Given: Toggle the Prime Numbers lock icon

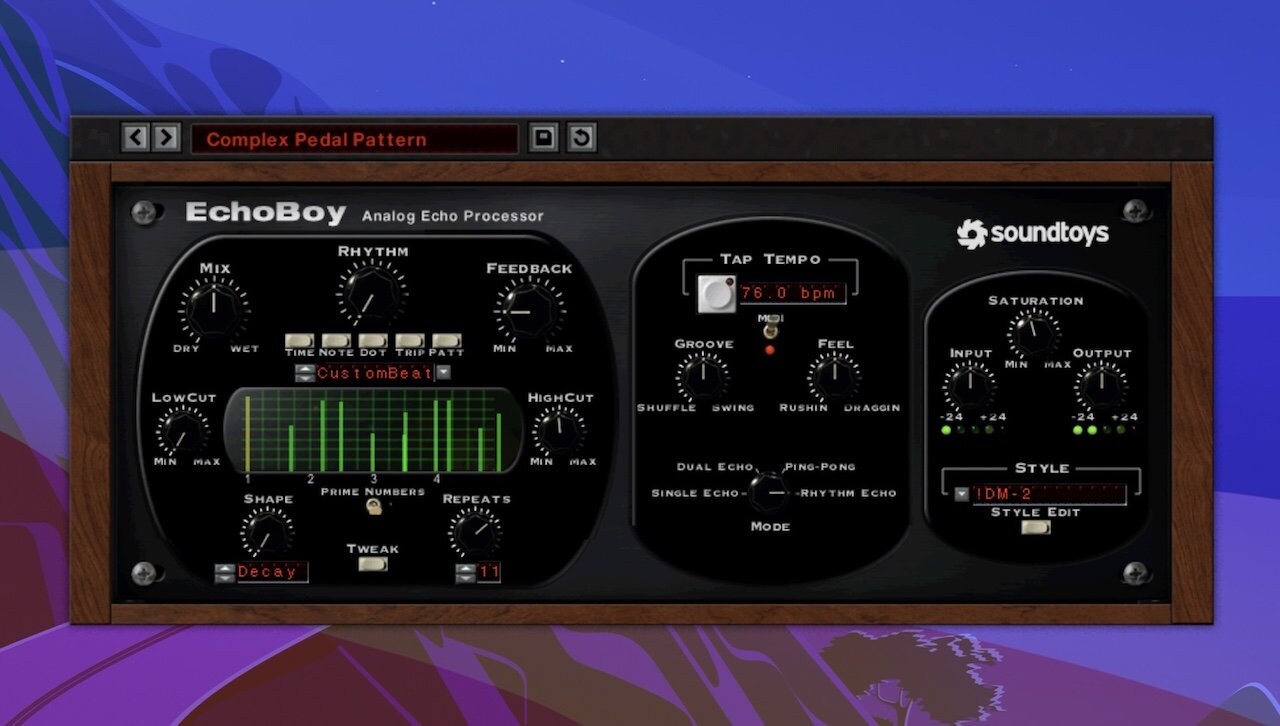Looking at the screenshot, I should [x=373, y=507].
